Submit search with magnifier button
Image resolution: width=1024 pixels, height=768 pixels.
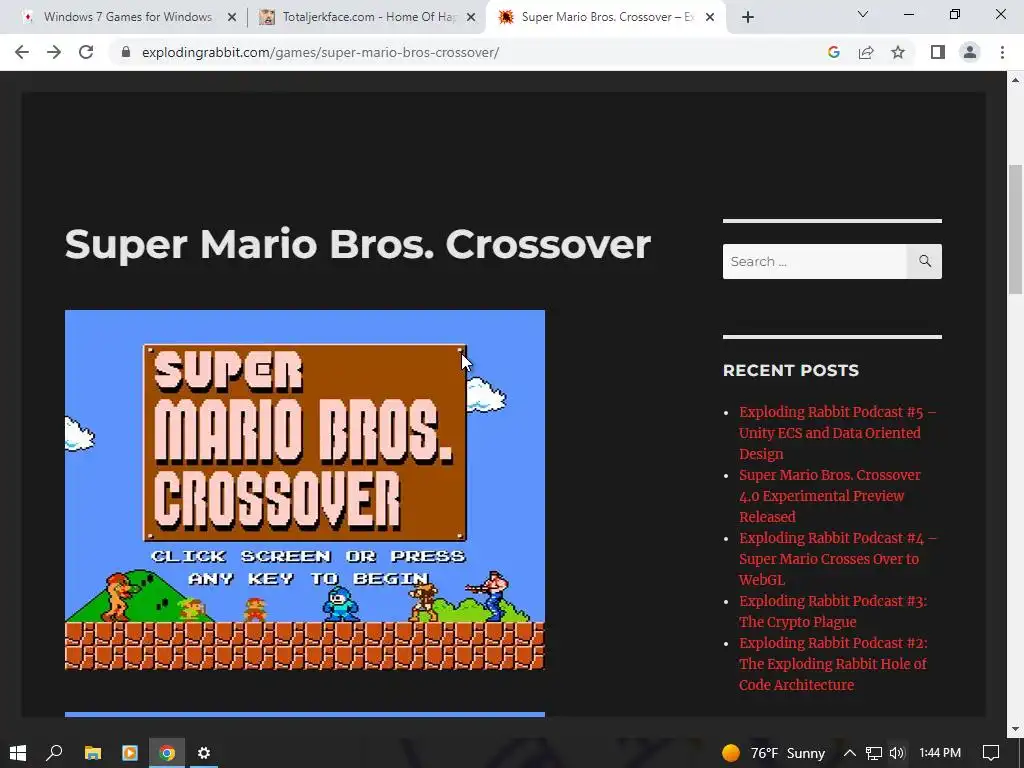click(x=924, y=261)
